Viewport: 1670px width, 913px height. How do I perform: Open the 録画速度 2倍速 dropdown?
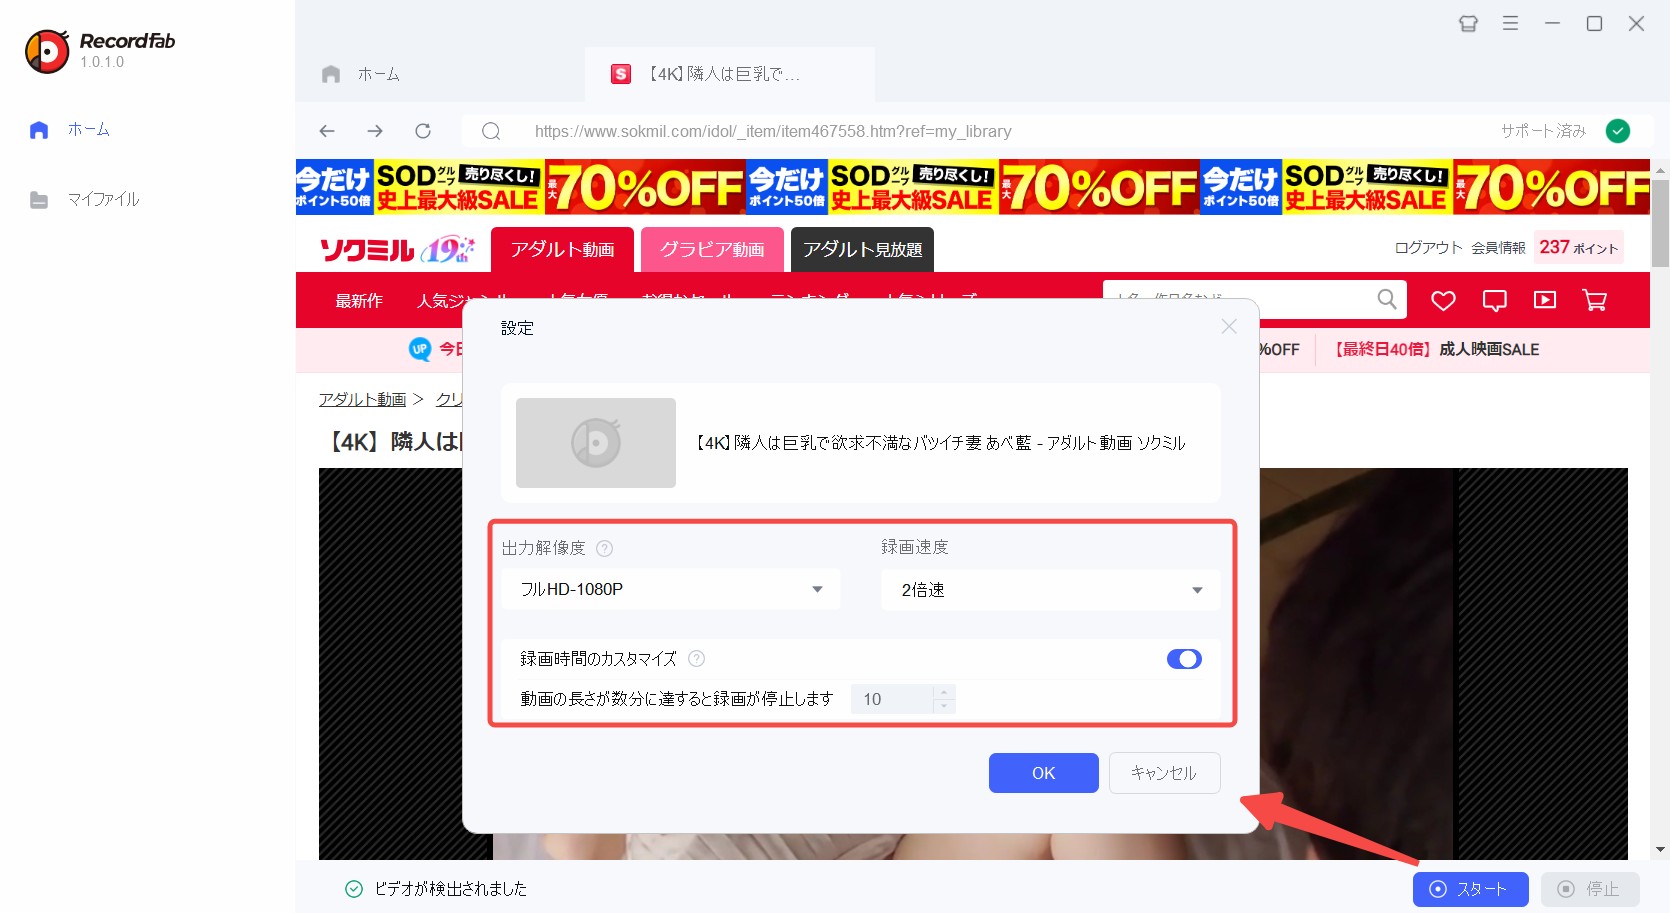point(1050,590)
